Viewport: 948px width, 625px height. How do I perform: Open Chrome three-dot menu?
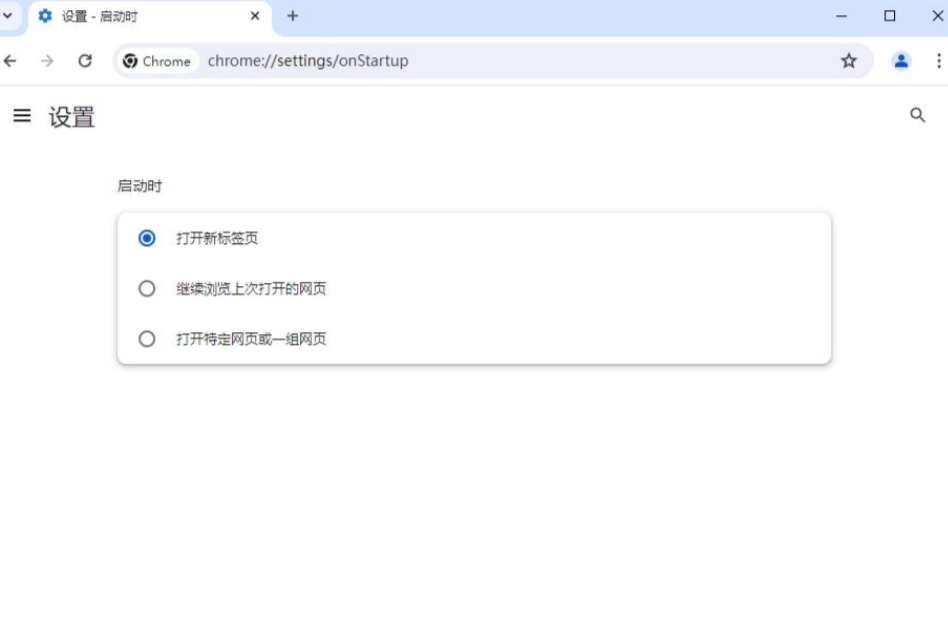(938, 61)
